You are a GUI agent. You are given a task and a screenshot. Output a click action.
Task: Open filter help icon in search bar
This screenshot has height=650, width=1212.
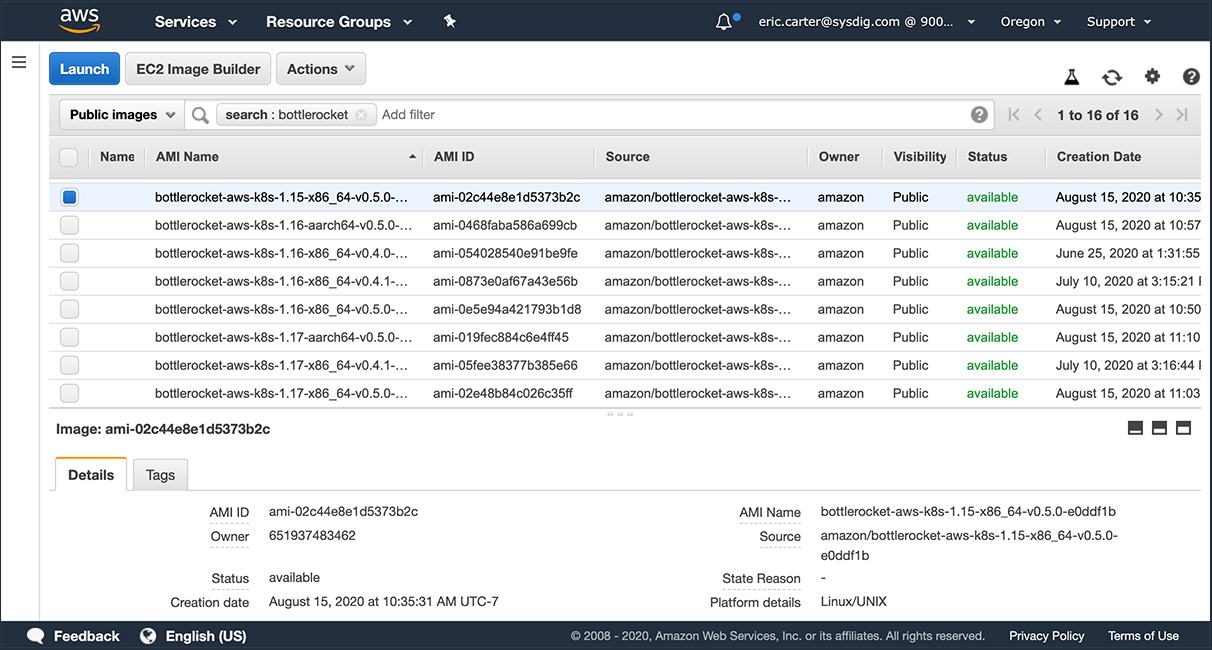979,114
